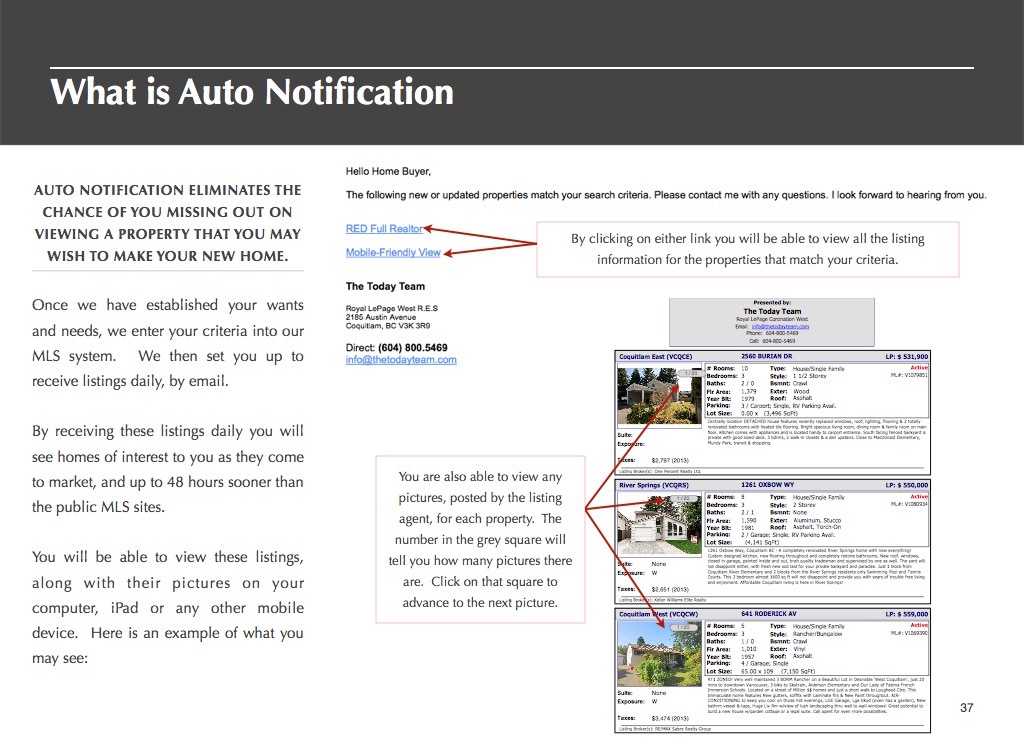Advance photos using Burian Dr grey counter

(687, 372)
